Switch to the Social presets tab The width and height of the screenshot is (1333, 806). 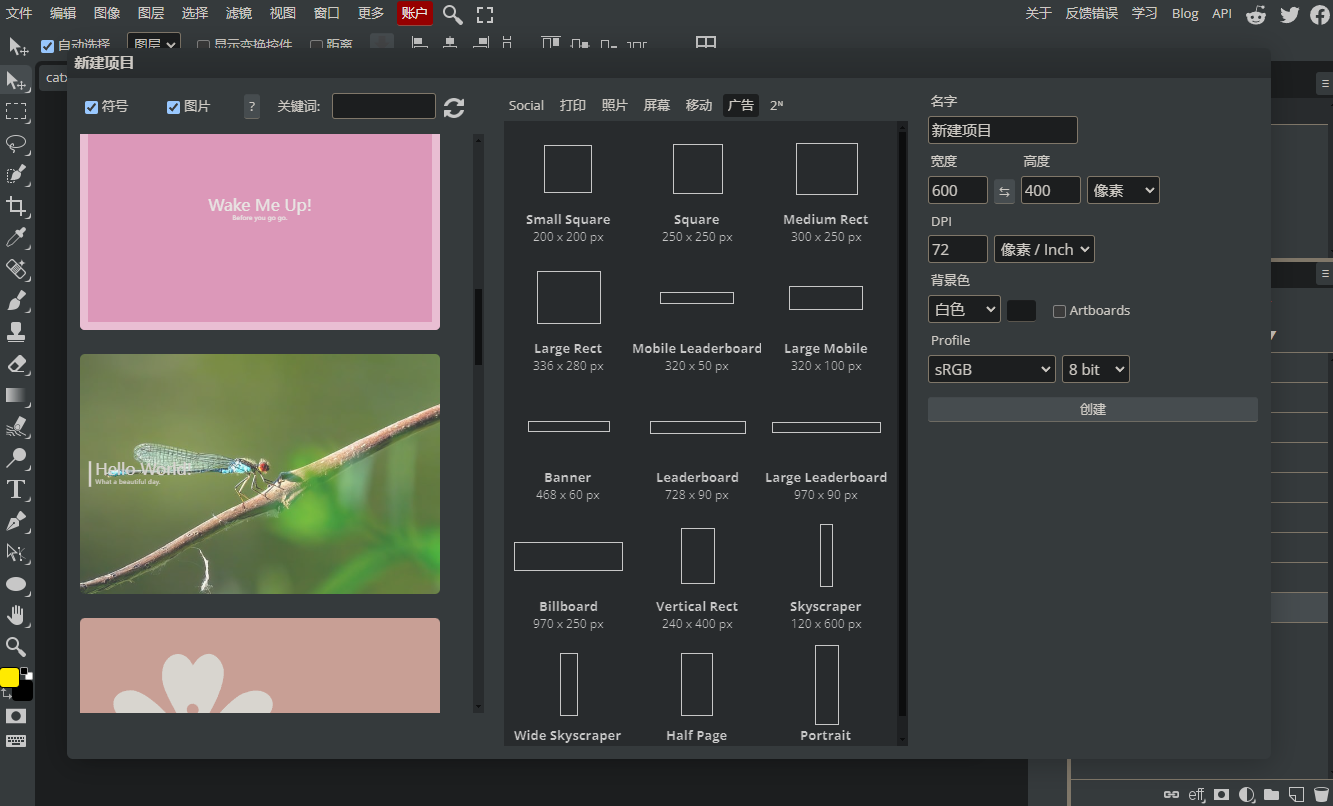pyautogui.click(x=526, y=105)
